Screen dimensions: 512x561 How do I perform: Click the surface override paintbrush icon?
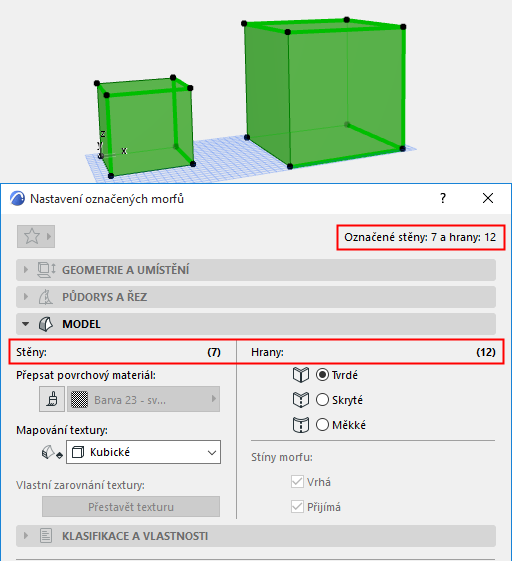(x=52, y=399)
